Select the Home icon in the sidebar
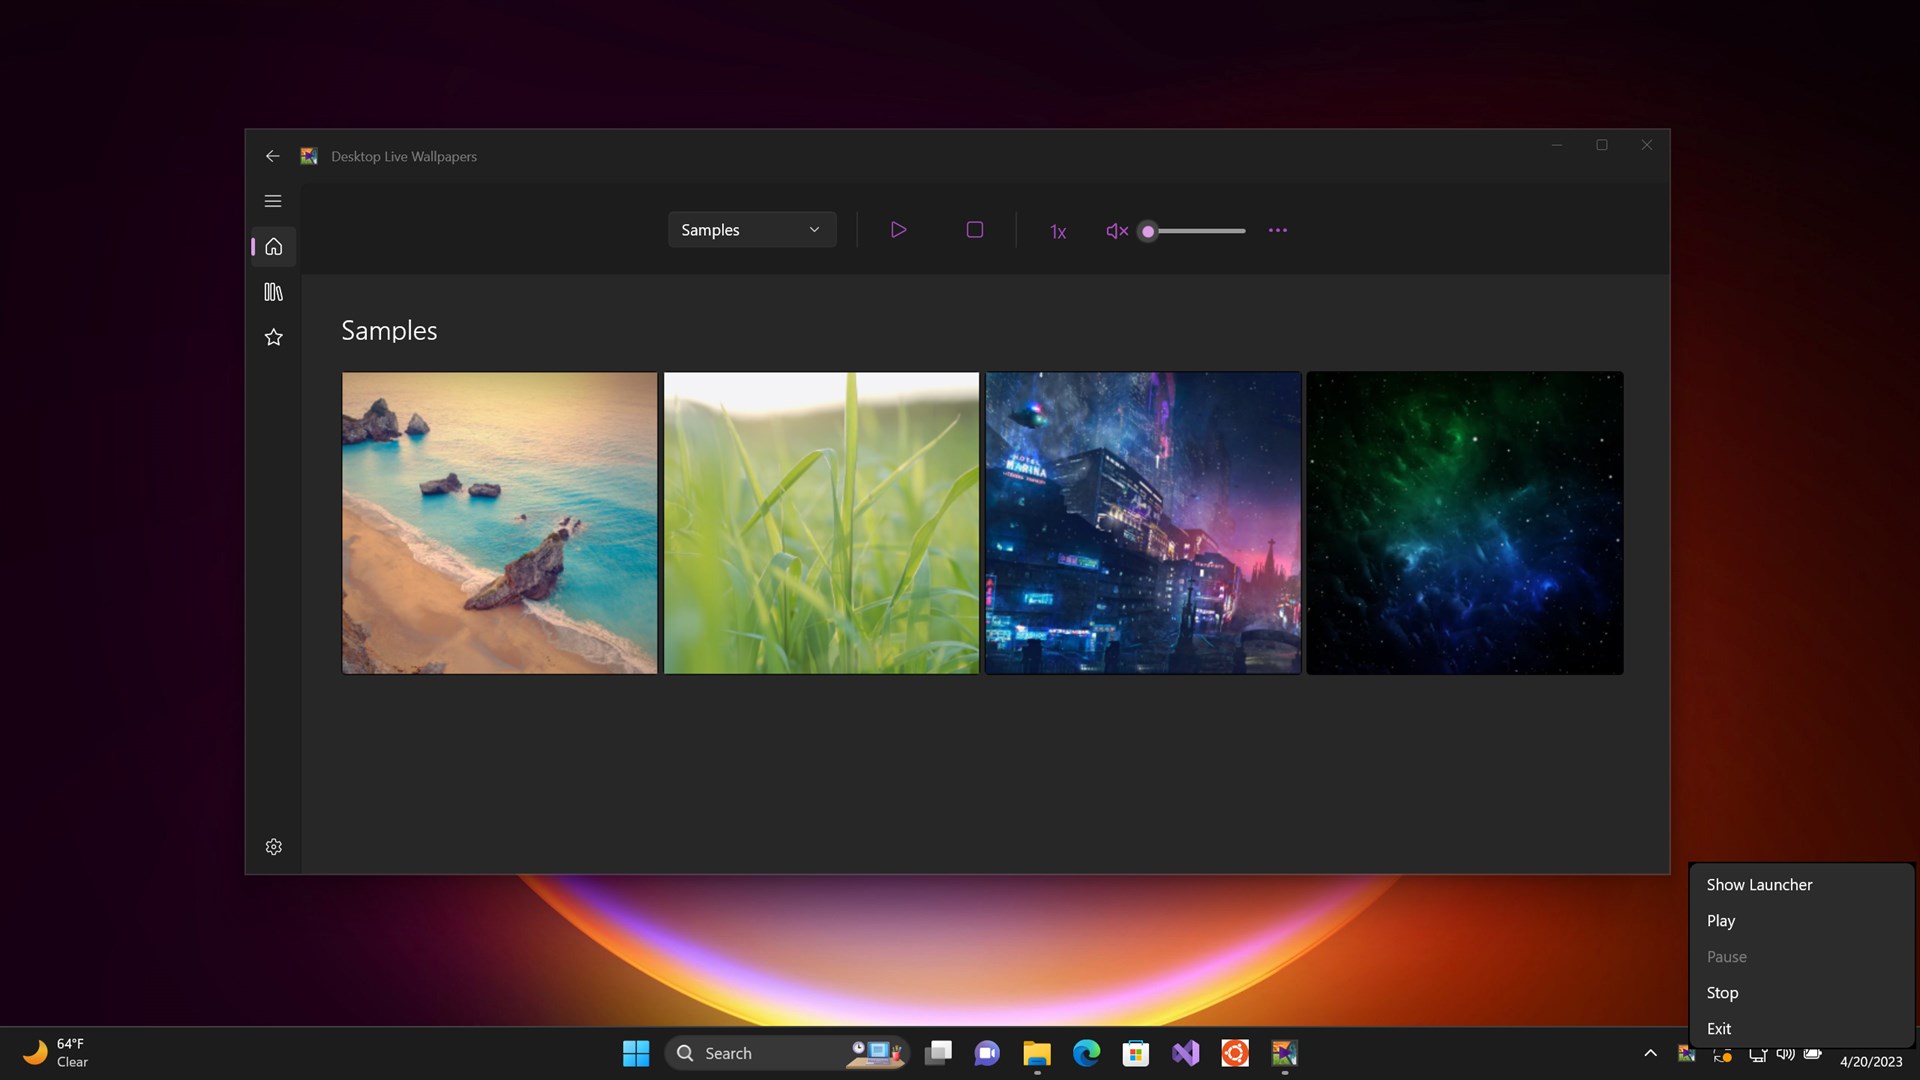The height and width of the screenshot is (1080, 1920). coord(273,246)
